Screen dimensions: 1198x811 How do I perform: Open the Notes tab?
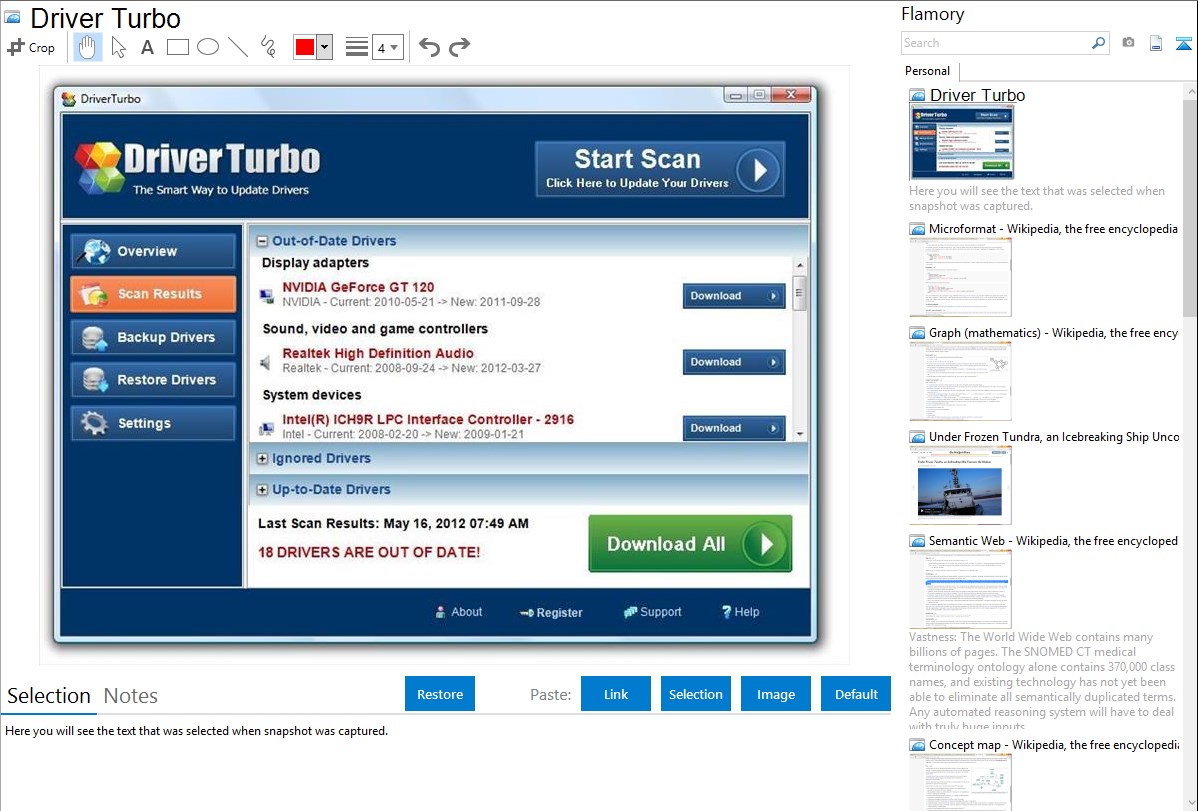131,696
